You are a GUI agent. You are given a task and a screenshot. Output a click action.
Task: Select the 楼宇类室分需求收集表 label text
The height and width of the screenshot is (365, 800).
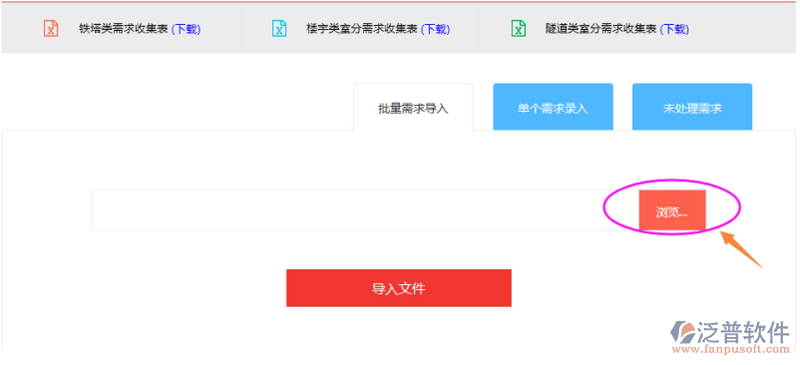tap(362, 29)
